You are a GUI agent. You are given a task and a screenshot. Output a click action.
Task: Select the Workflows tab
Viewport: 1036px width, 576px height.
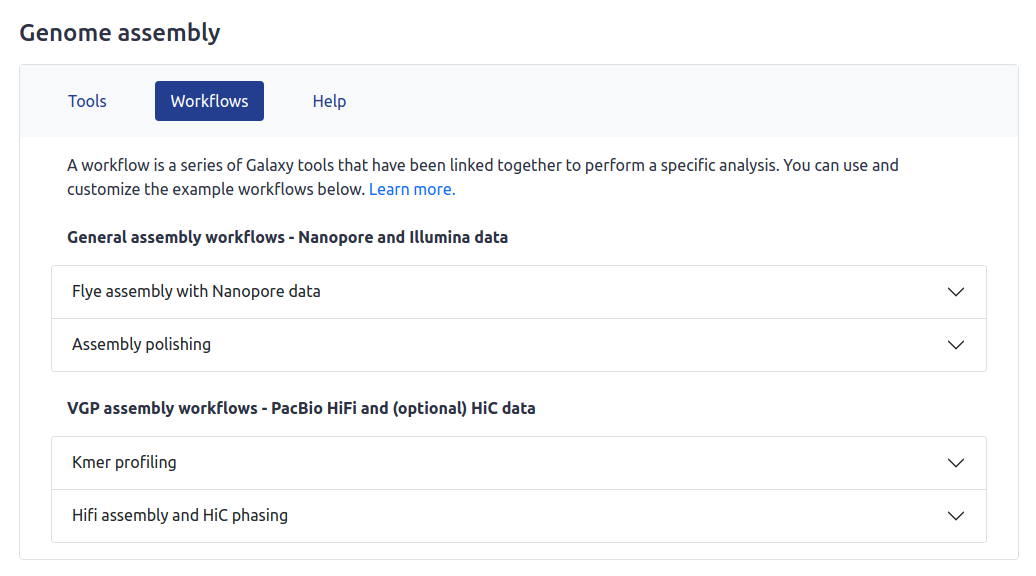209,101
